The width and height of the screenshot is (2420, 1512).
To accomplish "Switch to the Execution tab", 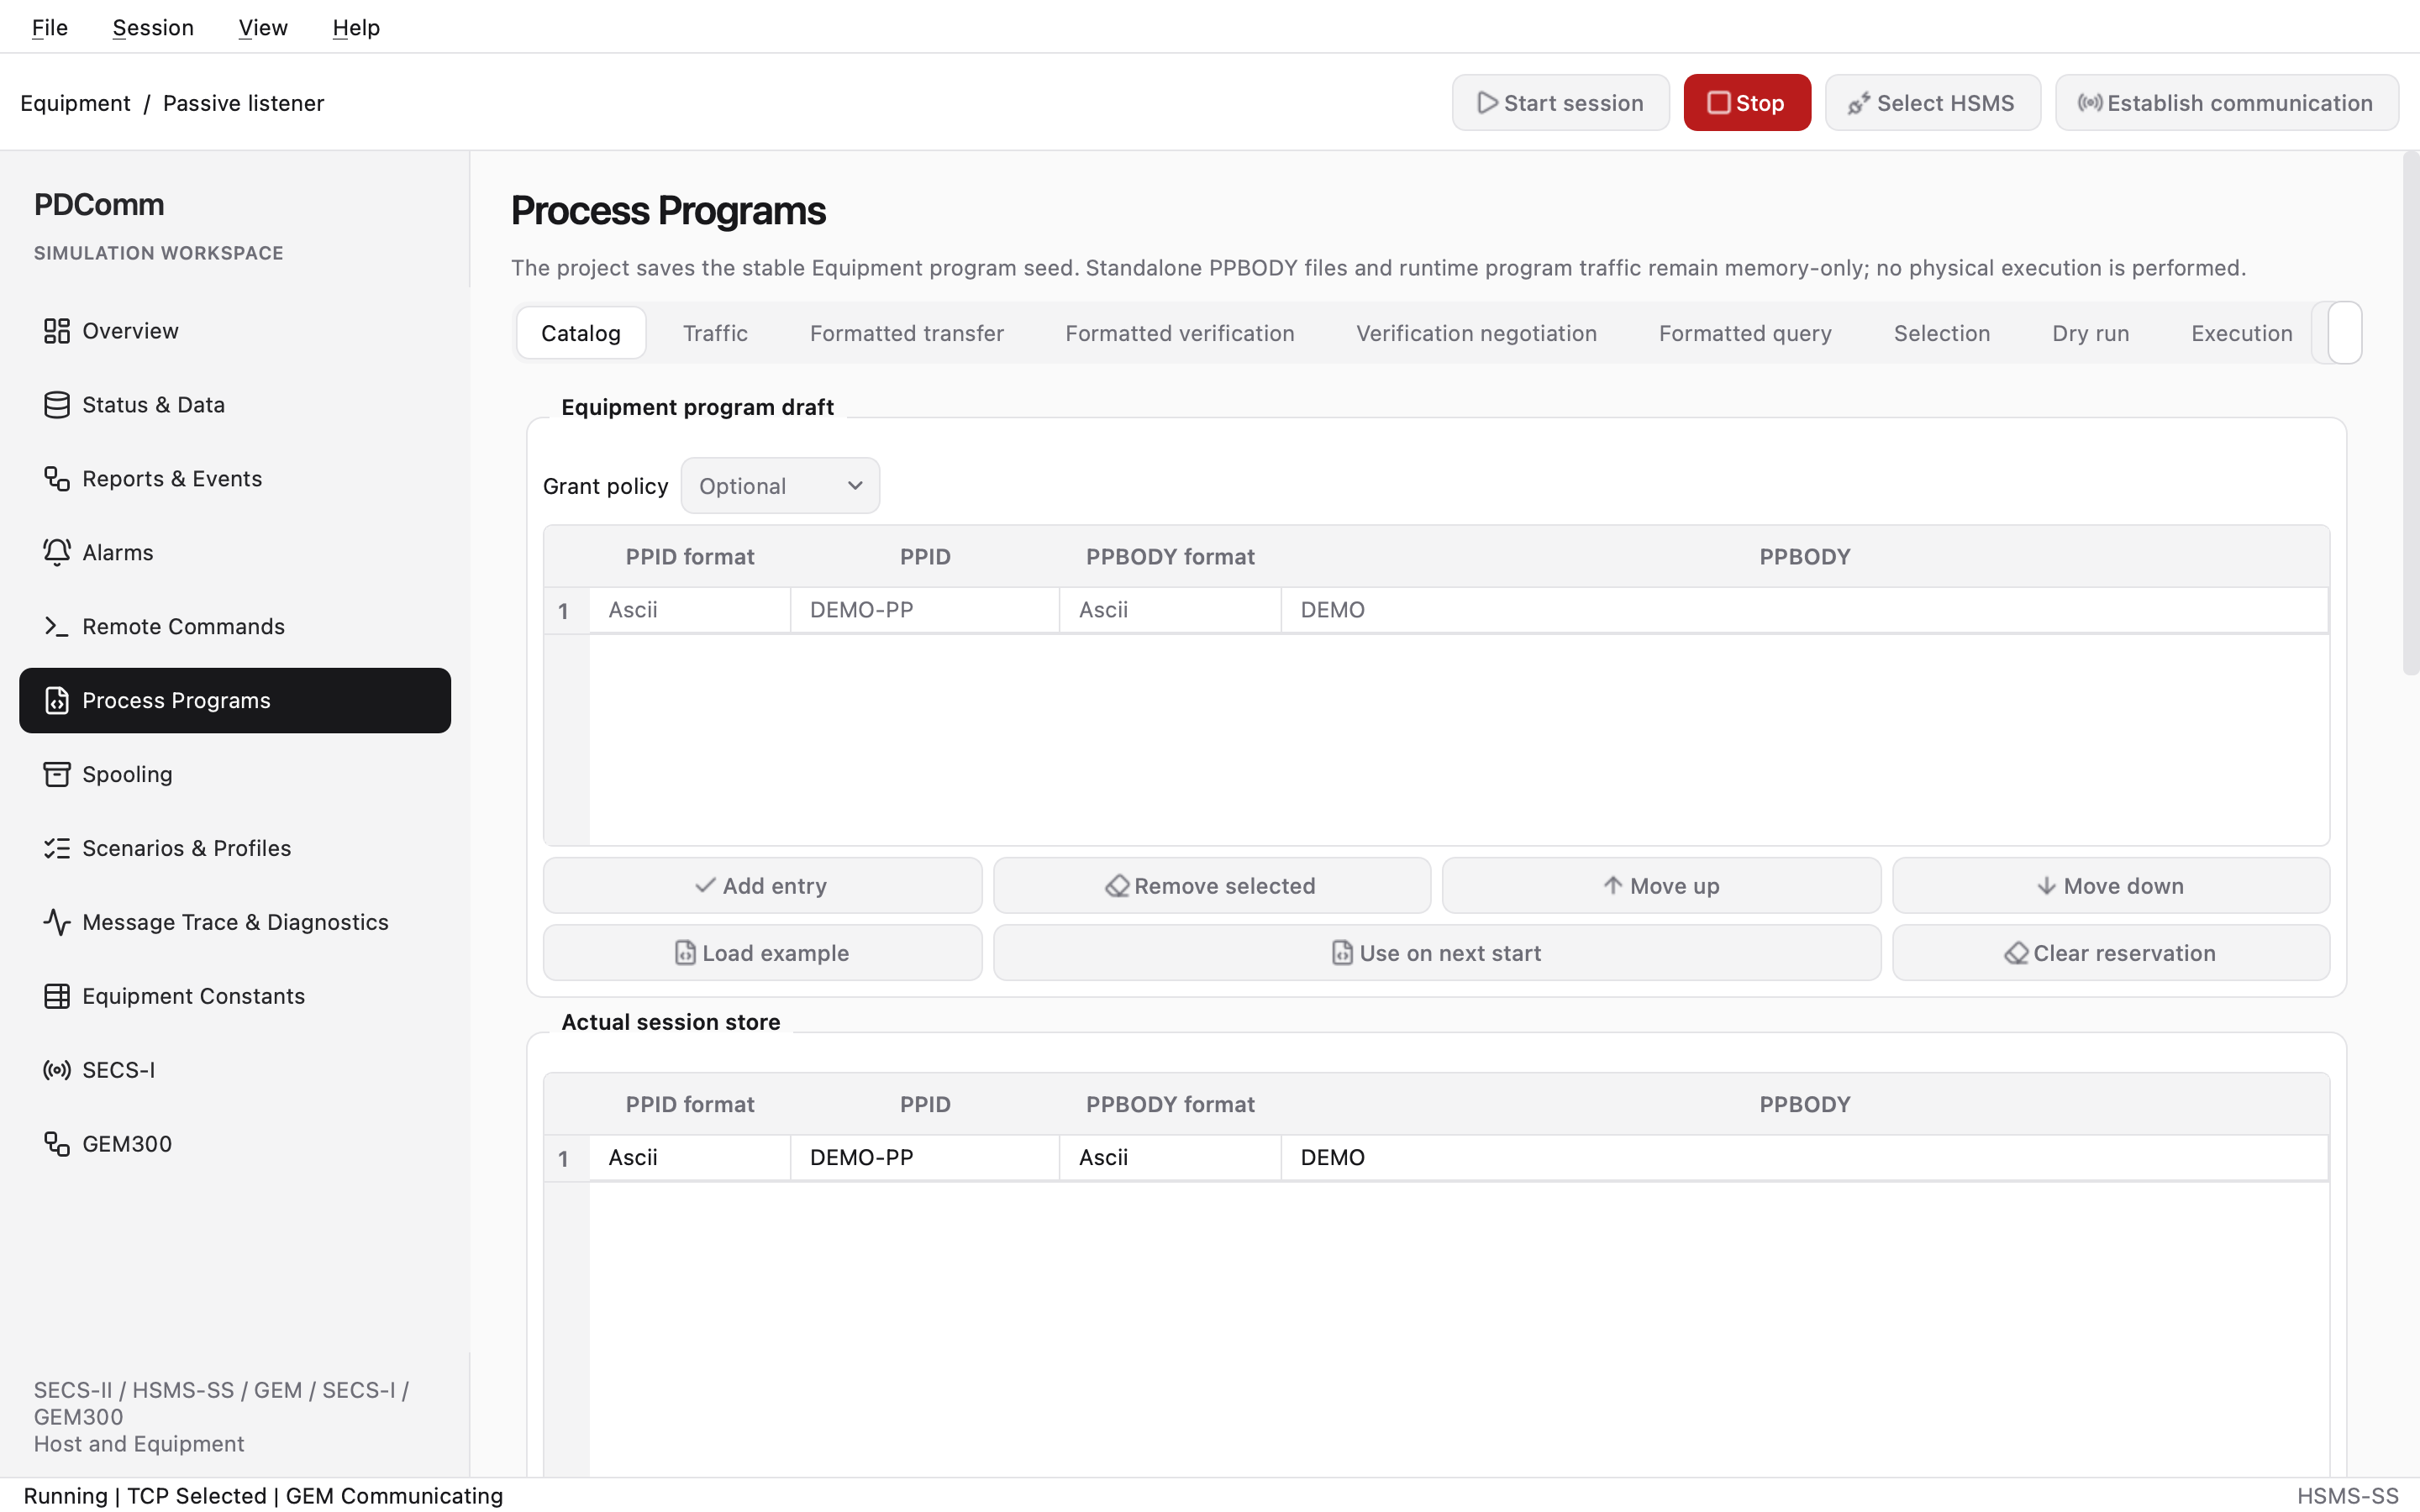I will 2242,333.
